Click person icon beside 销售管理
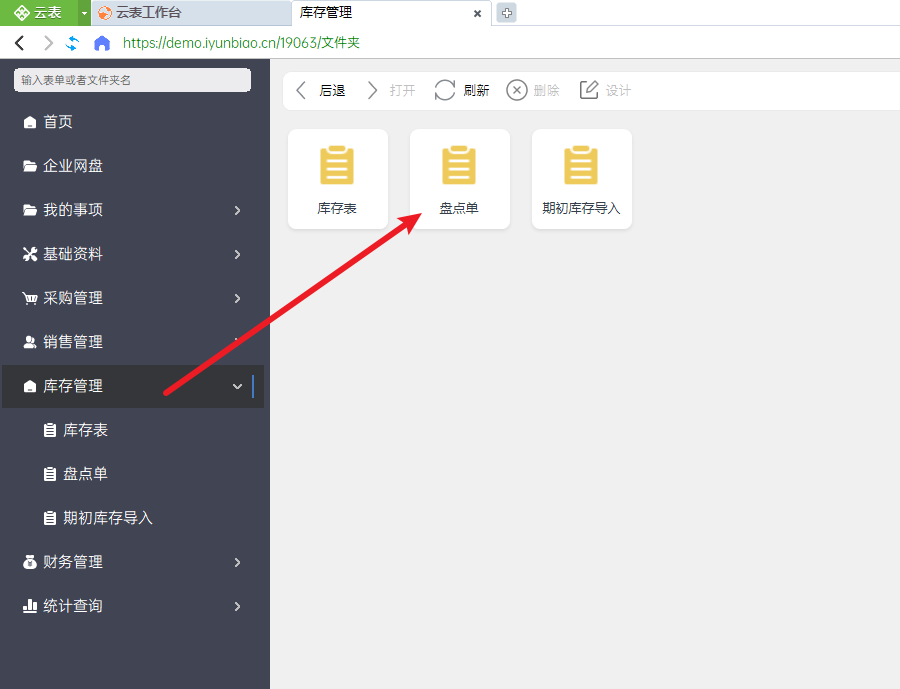Screen dimensions: 900x689 click(x=30, y=342)
